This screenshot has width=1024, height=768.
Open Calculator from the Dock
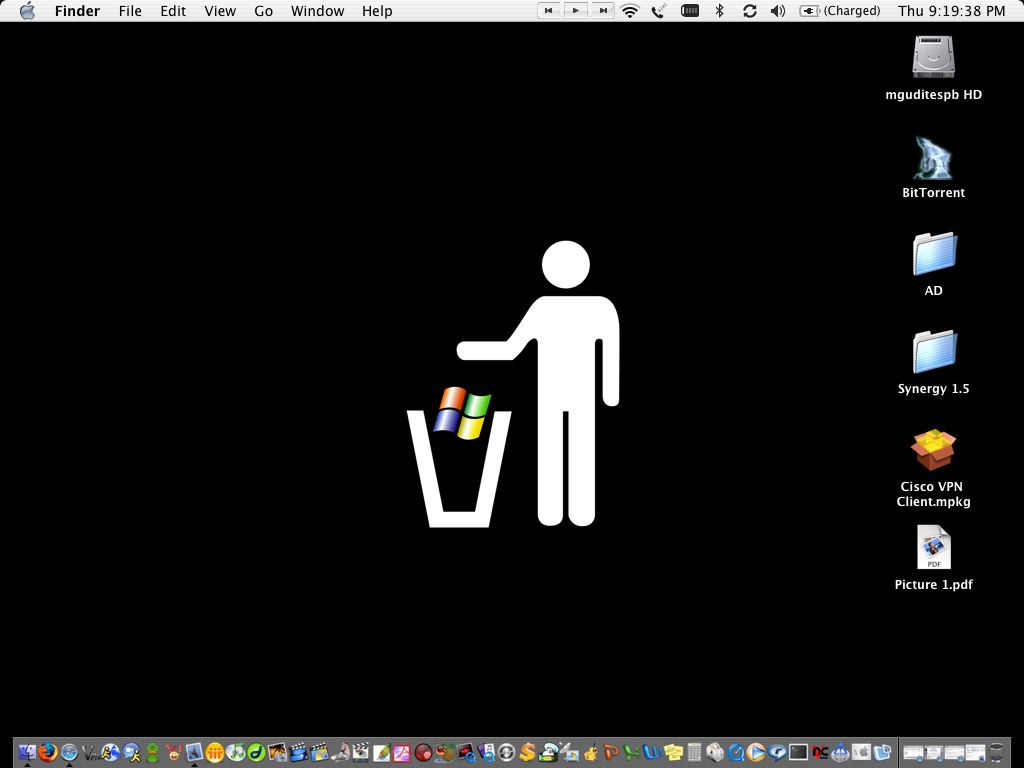[x=694, y=752]
